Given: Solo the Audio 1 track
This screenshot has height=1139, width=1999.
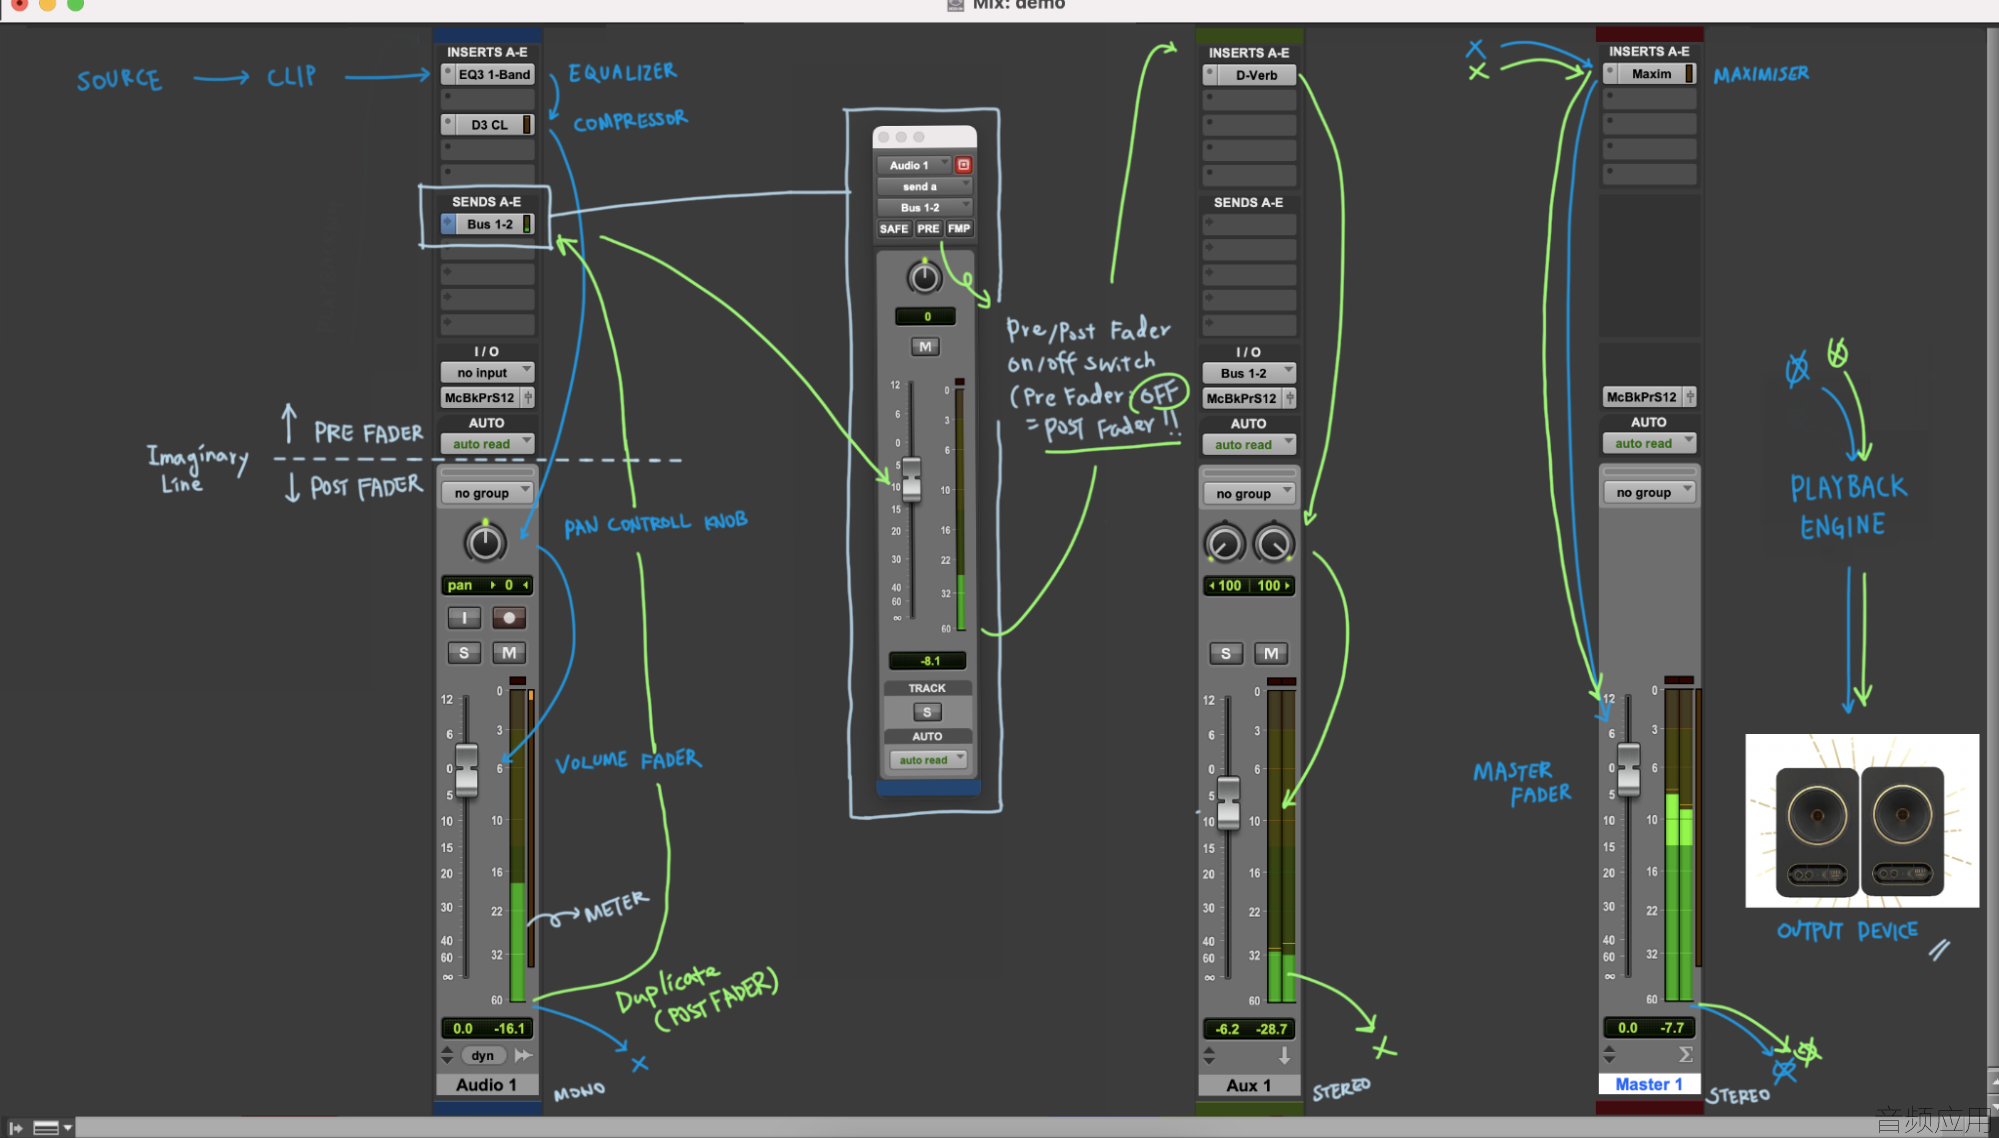Looking at the screenshot, I should [x=464, y=653].
